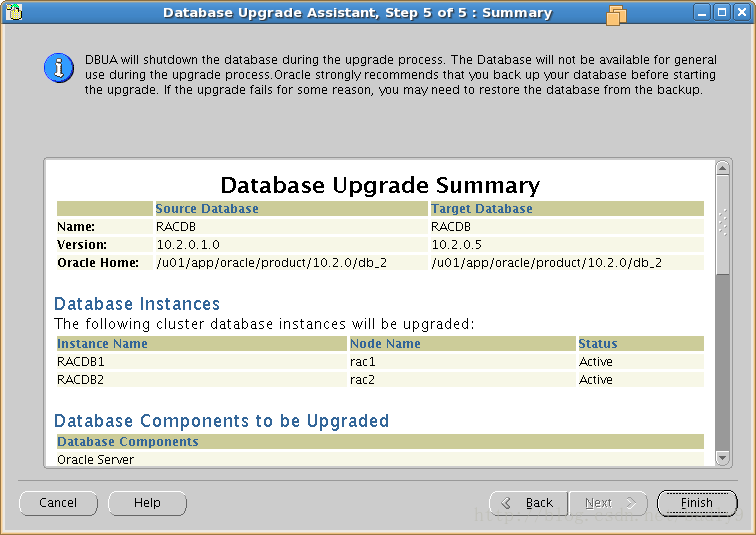
Task: Click the disabled Next button
Action: coord(609,503)
